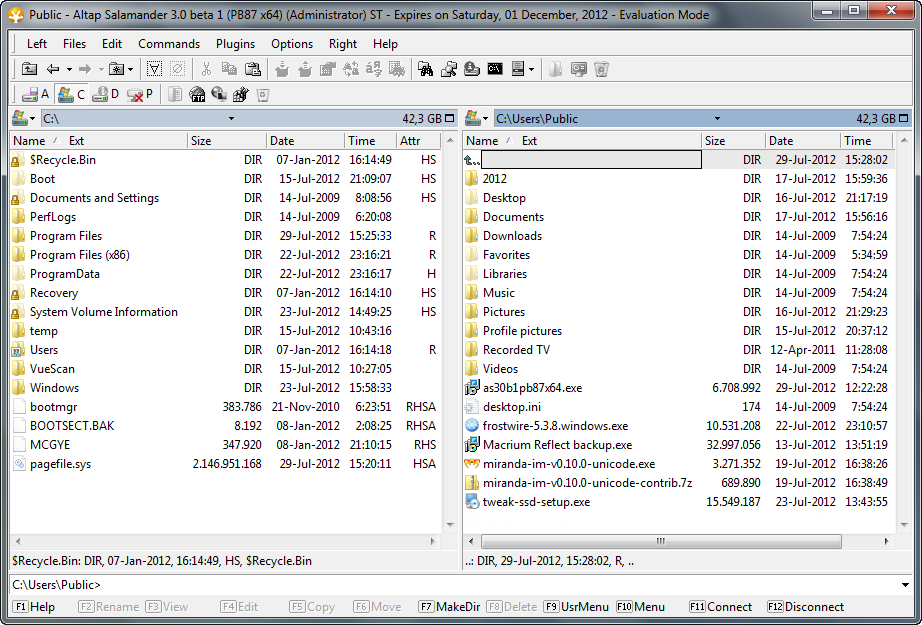This screenshot has width=922, height=625.
Task: Go to parent directory via toolbar icon
Action: [29, 69]
